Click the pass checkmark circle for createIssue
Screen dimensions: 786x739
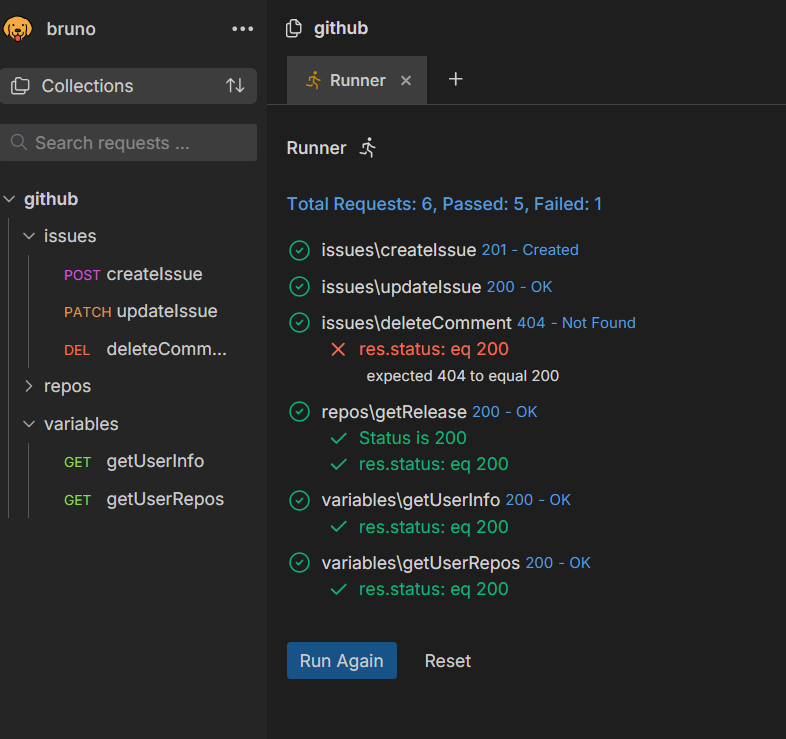pos(299,250)
